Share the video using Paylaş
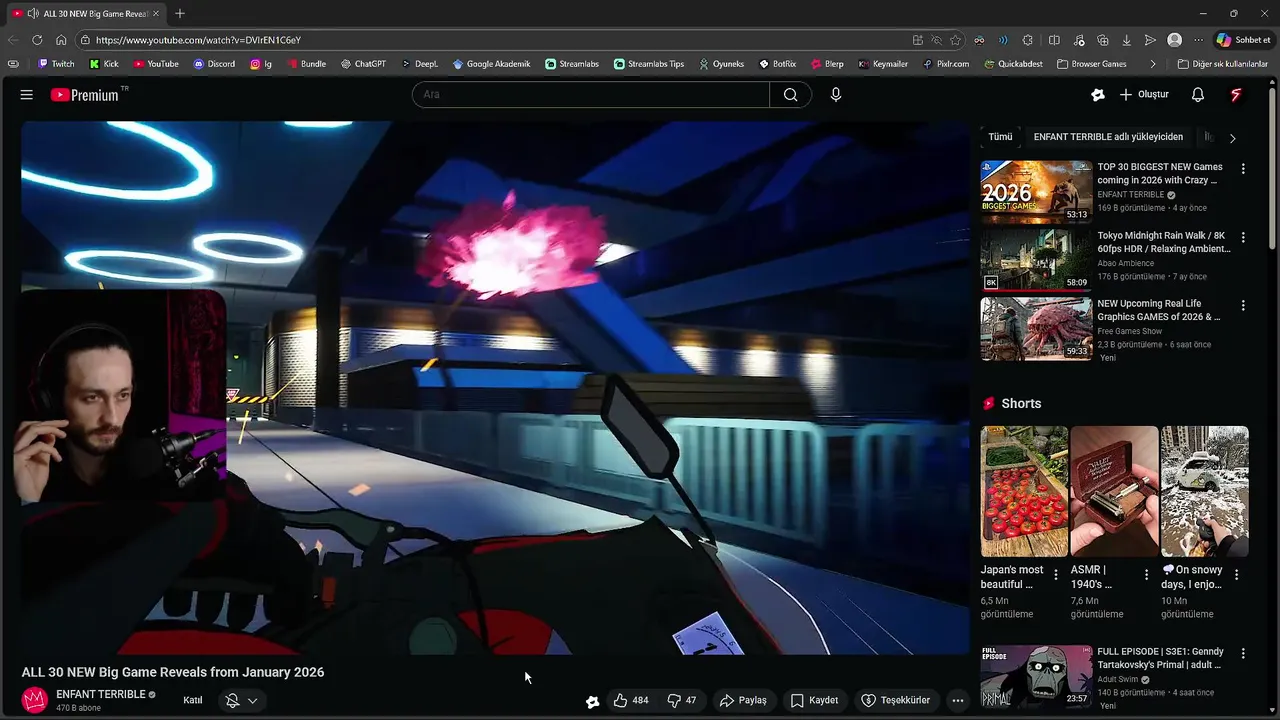 click(743, 700)
